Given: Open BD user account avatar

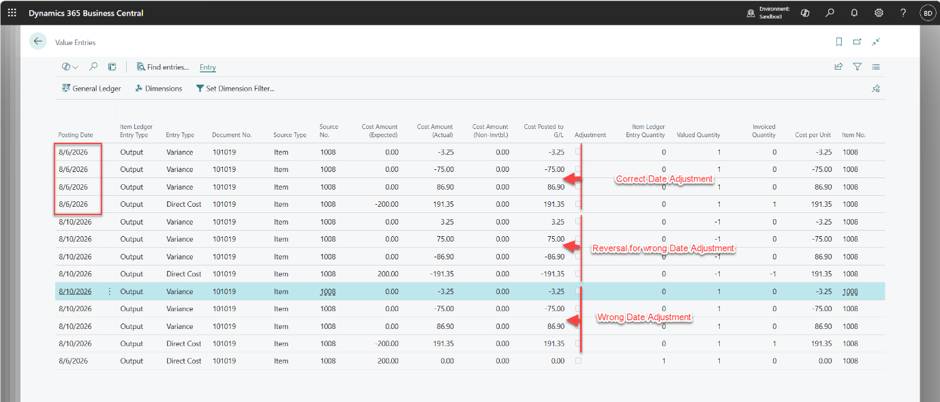Looking at the screenshot, I should tap(927, 13).
